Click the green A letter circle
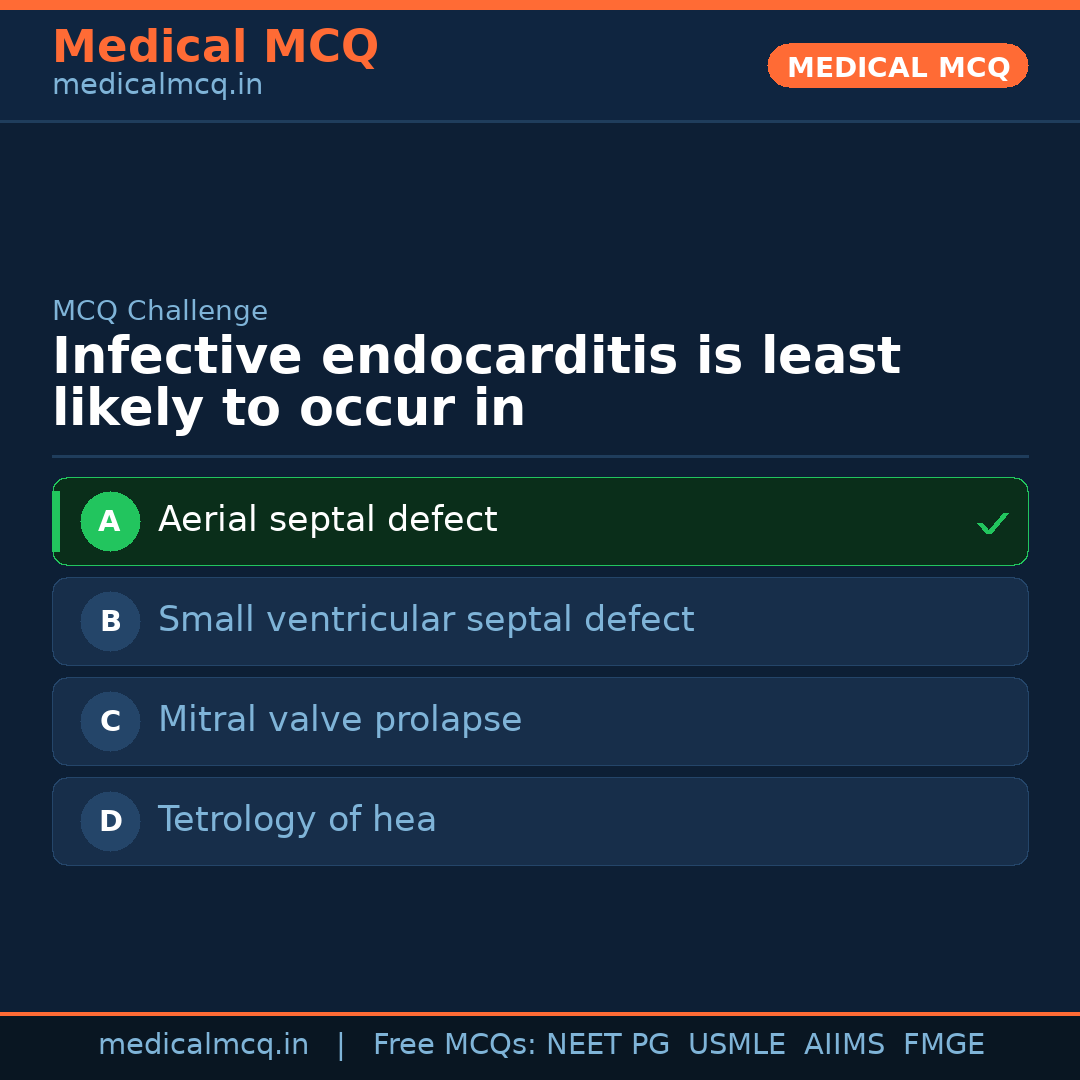This screenshot has height=1080, width=1080. [110, 521]
